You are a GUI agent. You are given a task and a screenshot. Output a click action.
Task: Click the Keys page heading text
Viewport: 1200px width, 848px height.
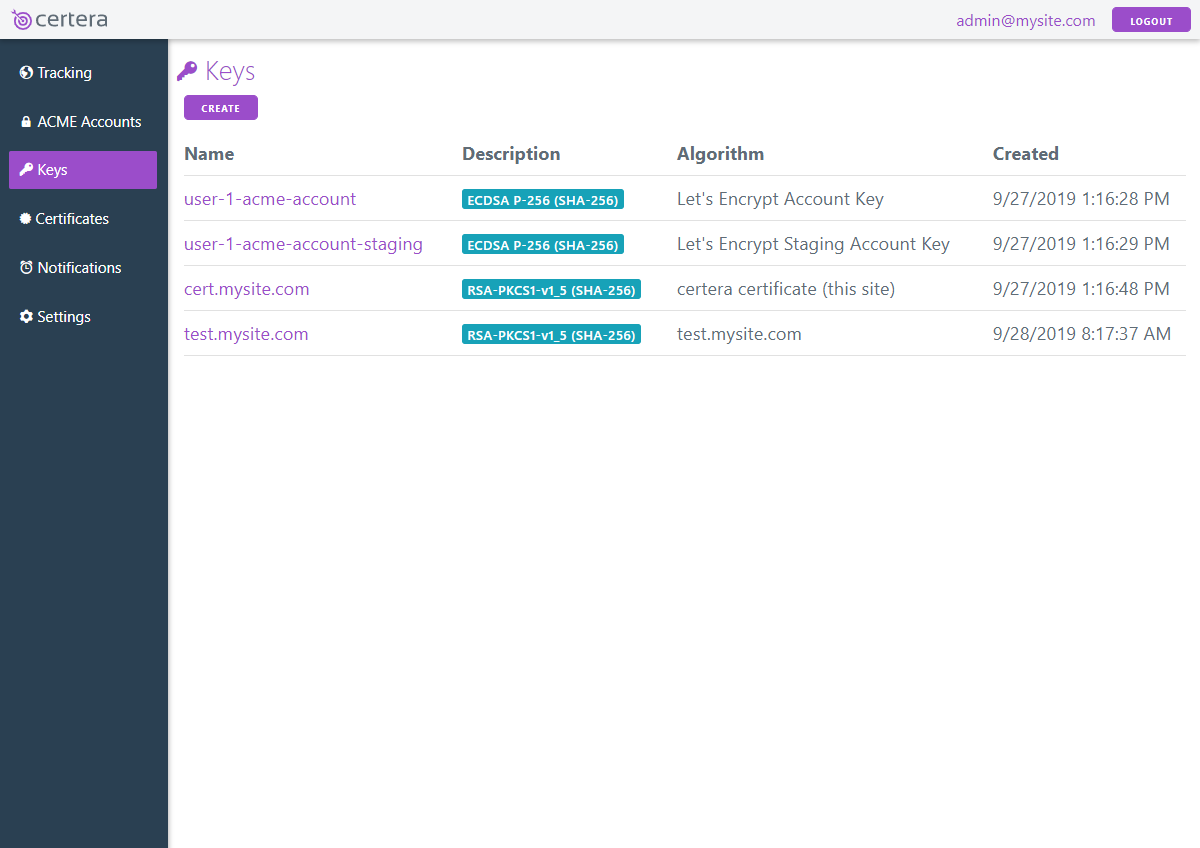230,71
